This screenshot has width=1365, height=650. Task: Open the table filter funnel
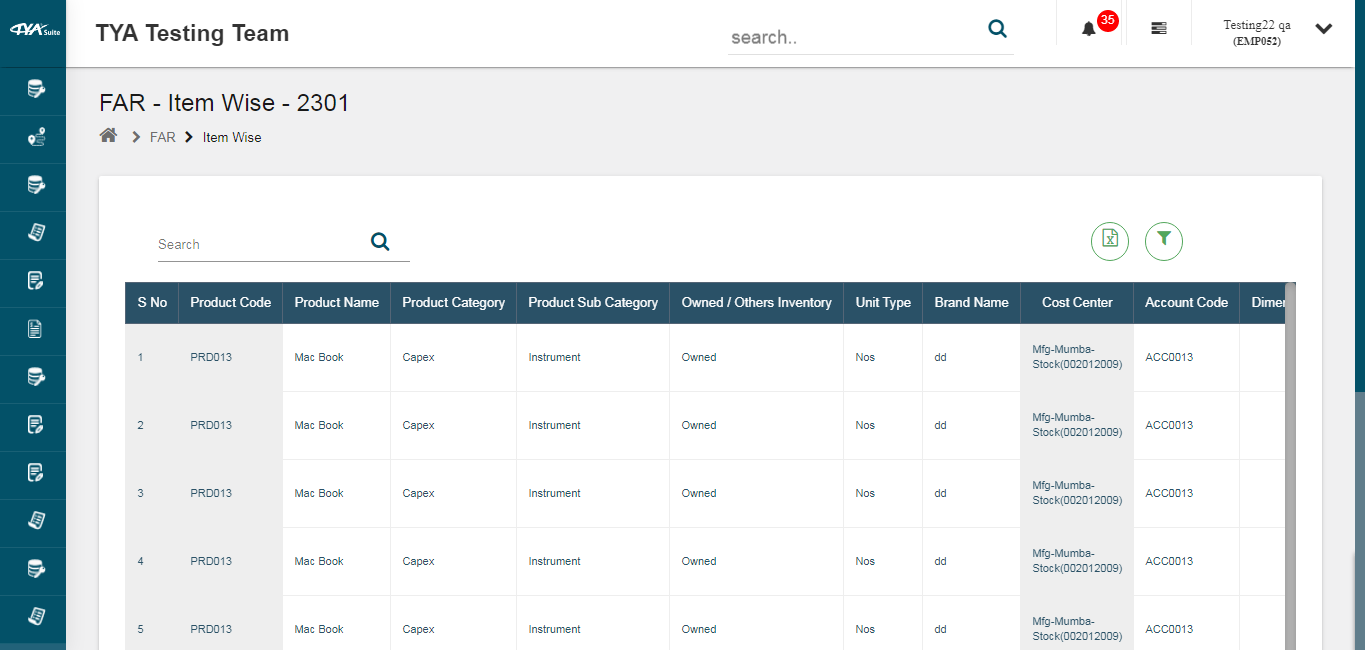tap(1163, 241)
